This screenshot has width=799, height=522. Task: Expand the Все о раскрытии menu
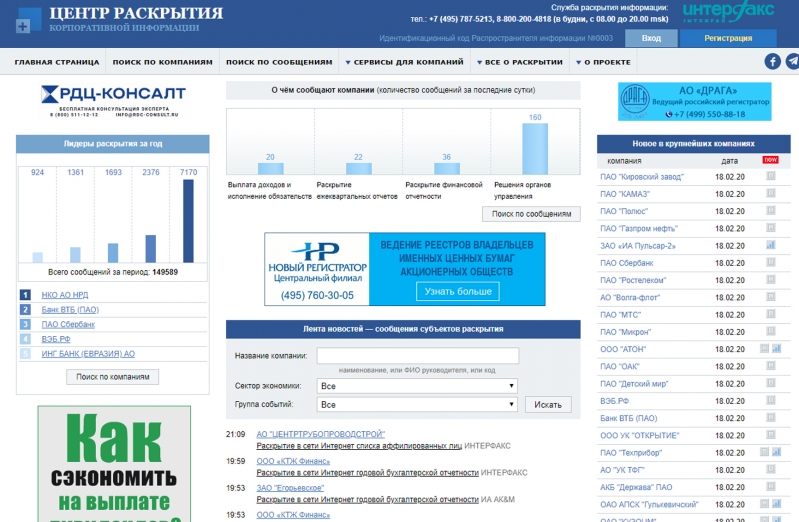[x=520, y=62]
